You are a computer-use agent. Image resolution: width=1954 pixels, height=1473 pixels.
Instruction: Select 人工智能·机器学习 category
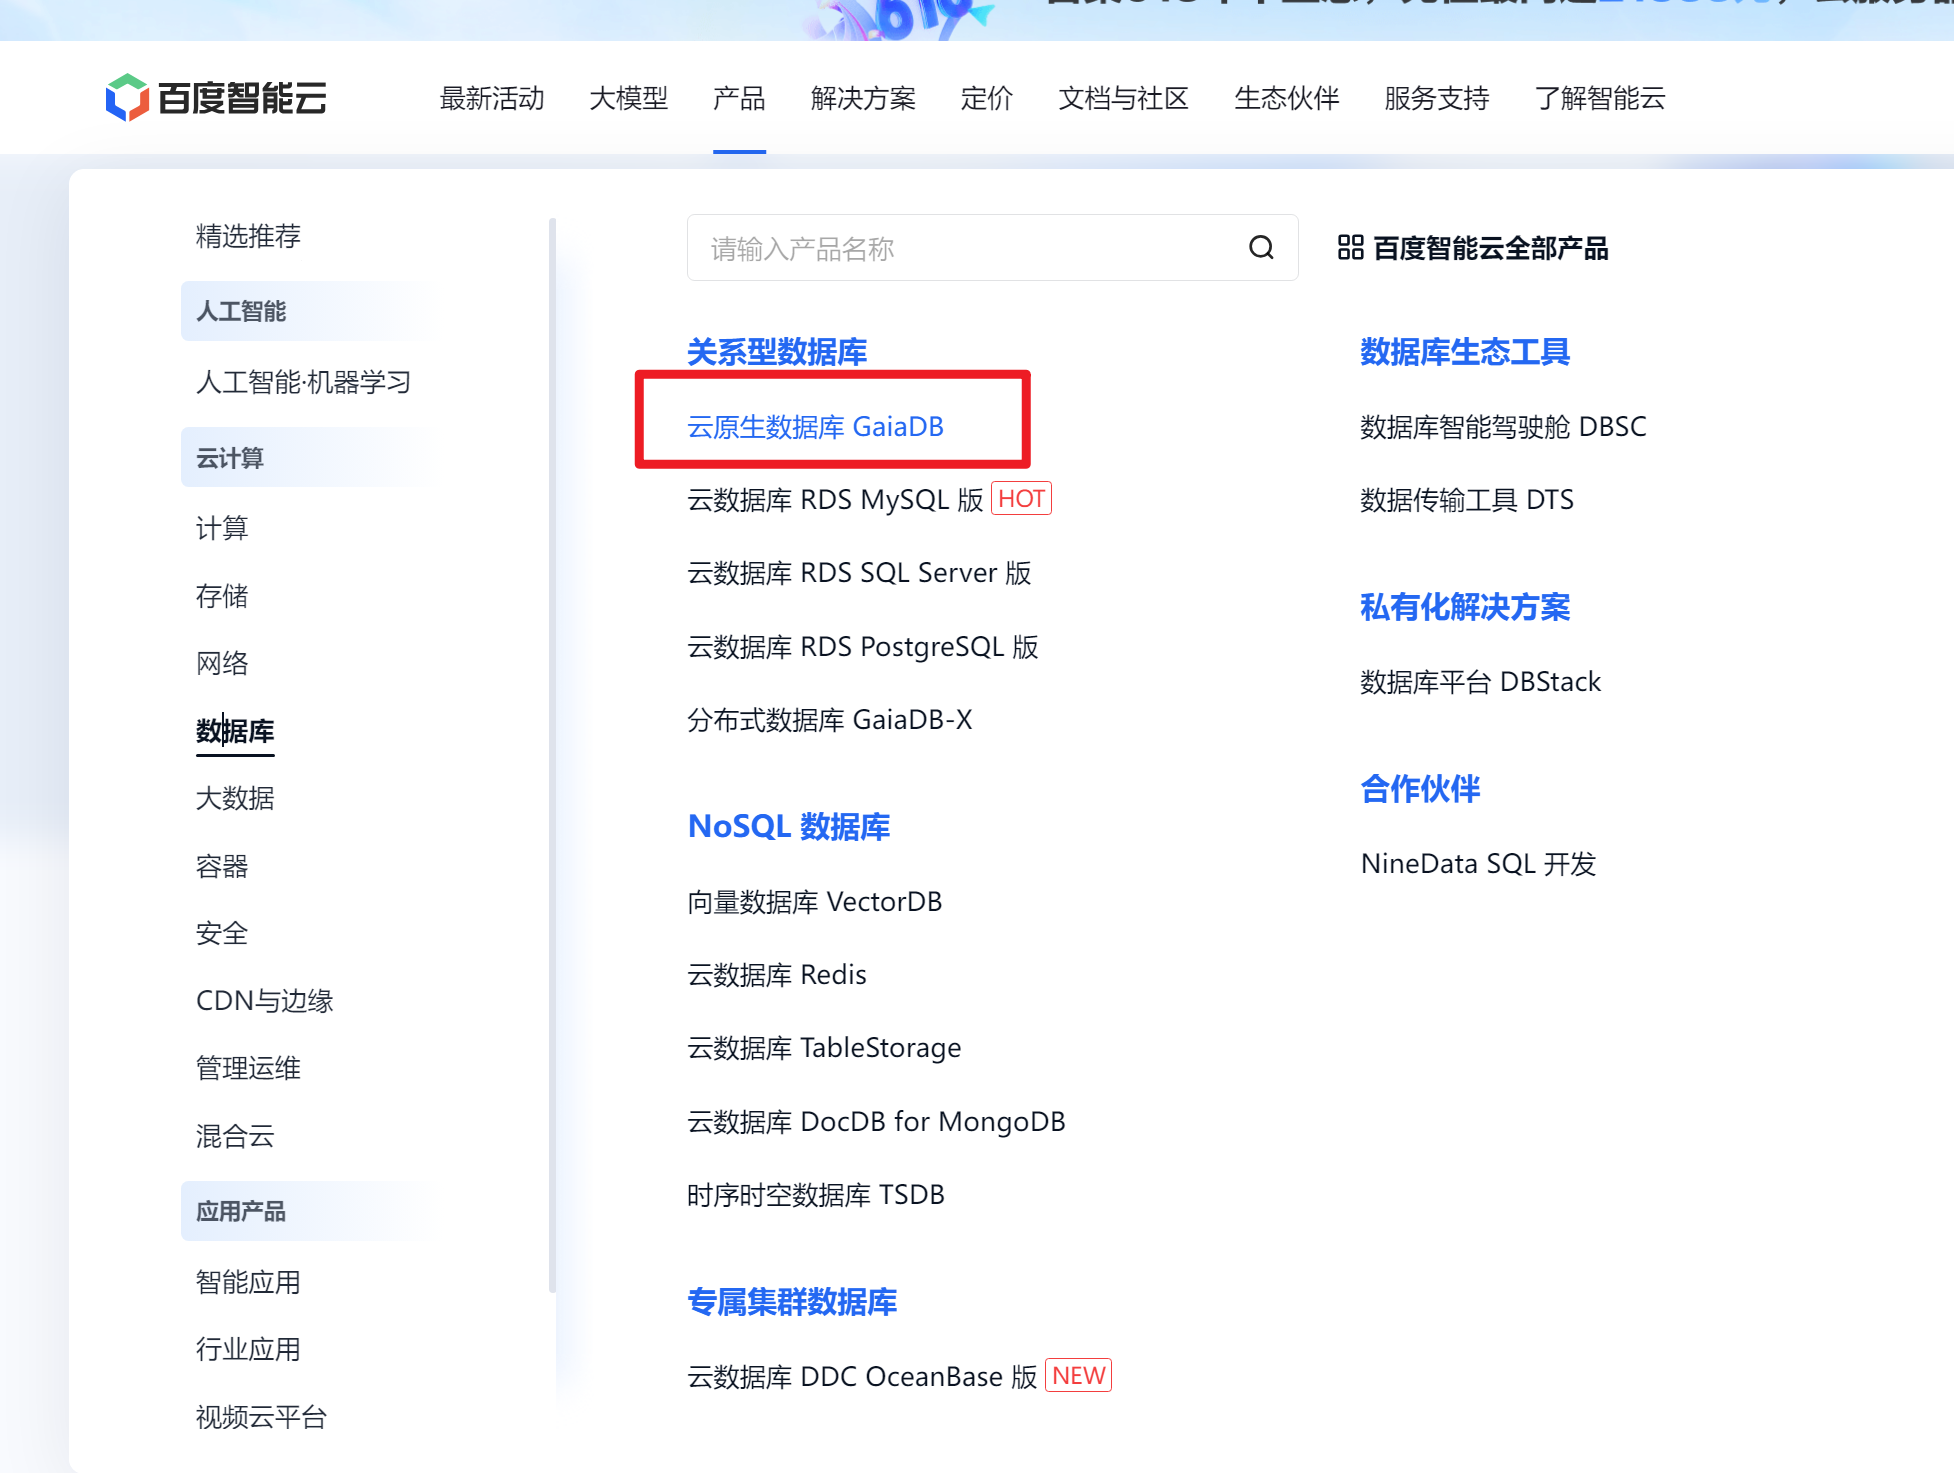(303, 382)
